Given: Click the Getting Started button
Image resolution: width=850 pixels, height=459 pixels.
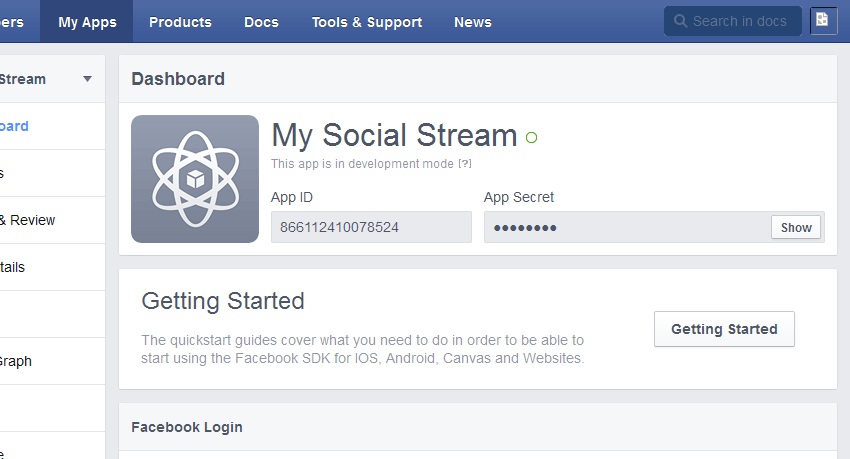Looking at the screenshot, I should point(724,329).
